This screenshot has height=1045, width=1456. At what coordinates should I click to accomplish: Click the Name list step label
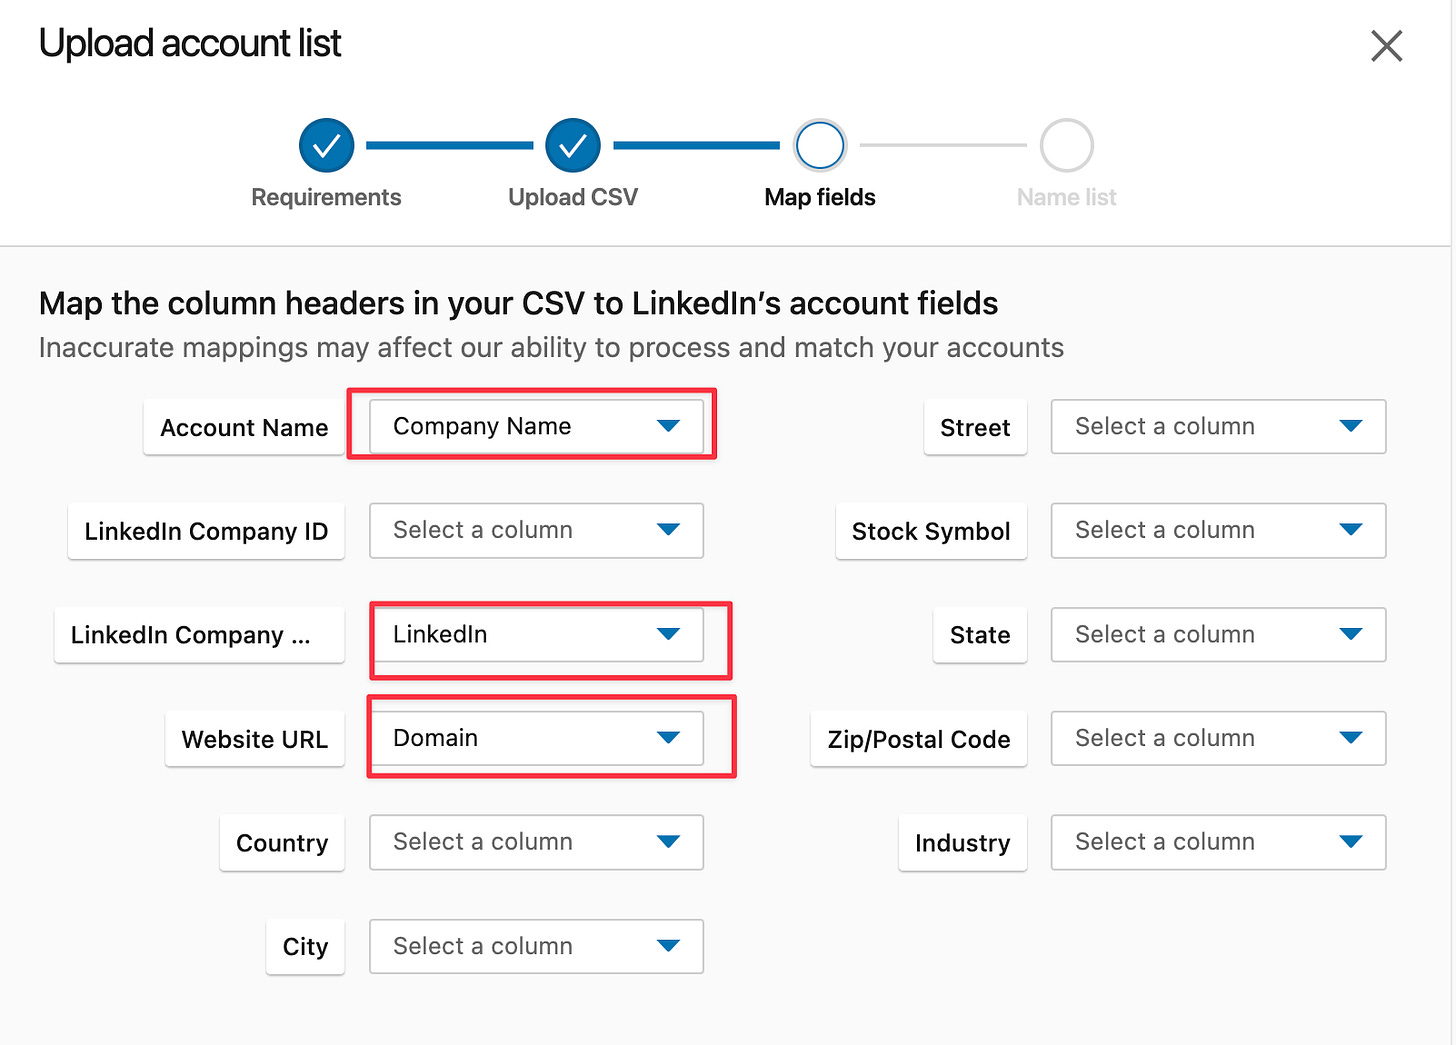click(x=1067, y=198)
